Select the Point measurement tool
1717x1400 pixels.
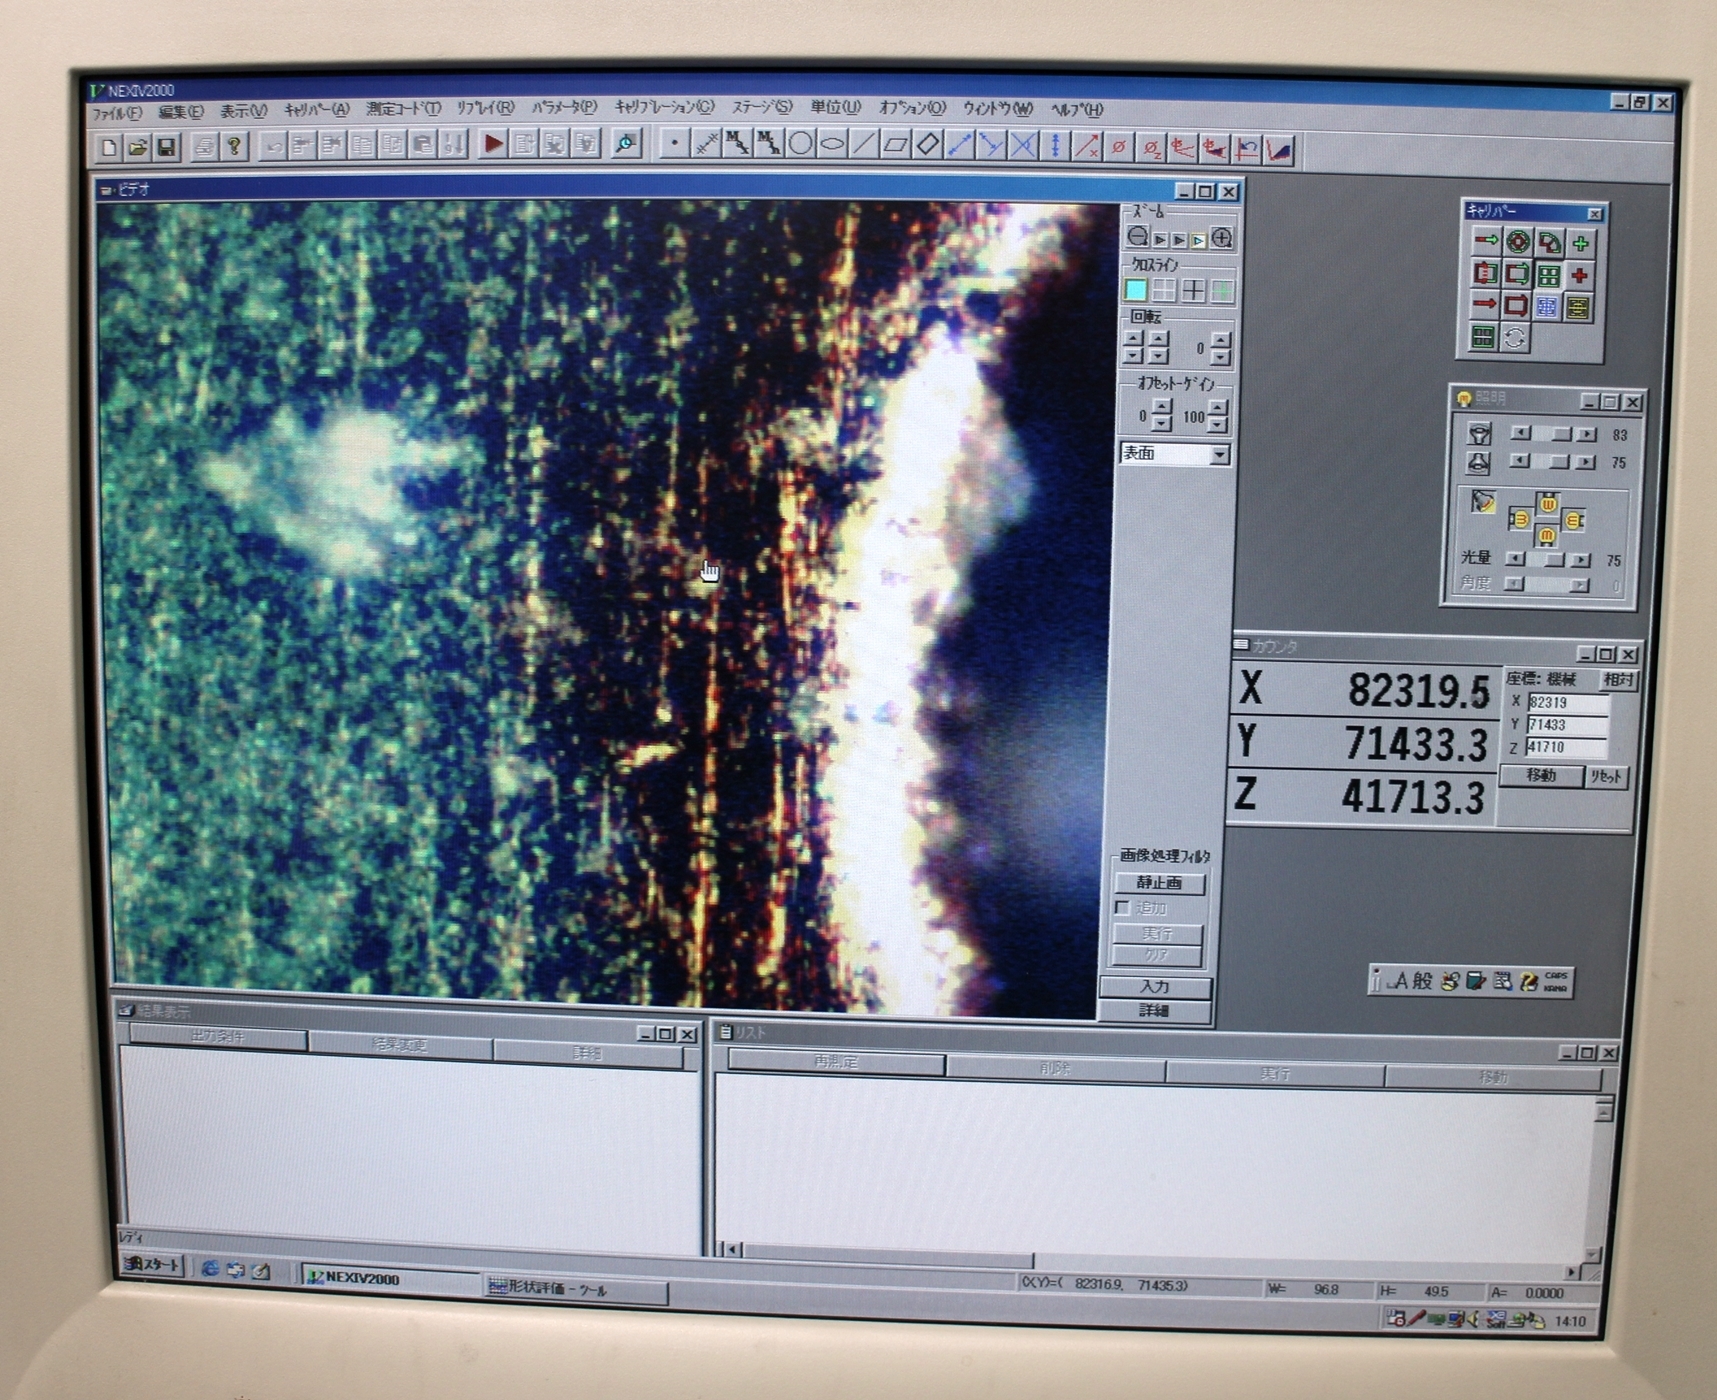[675, 144]
